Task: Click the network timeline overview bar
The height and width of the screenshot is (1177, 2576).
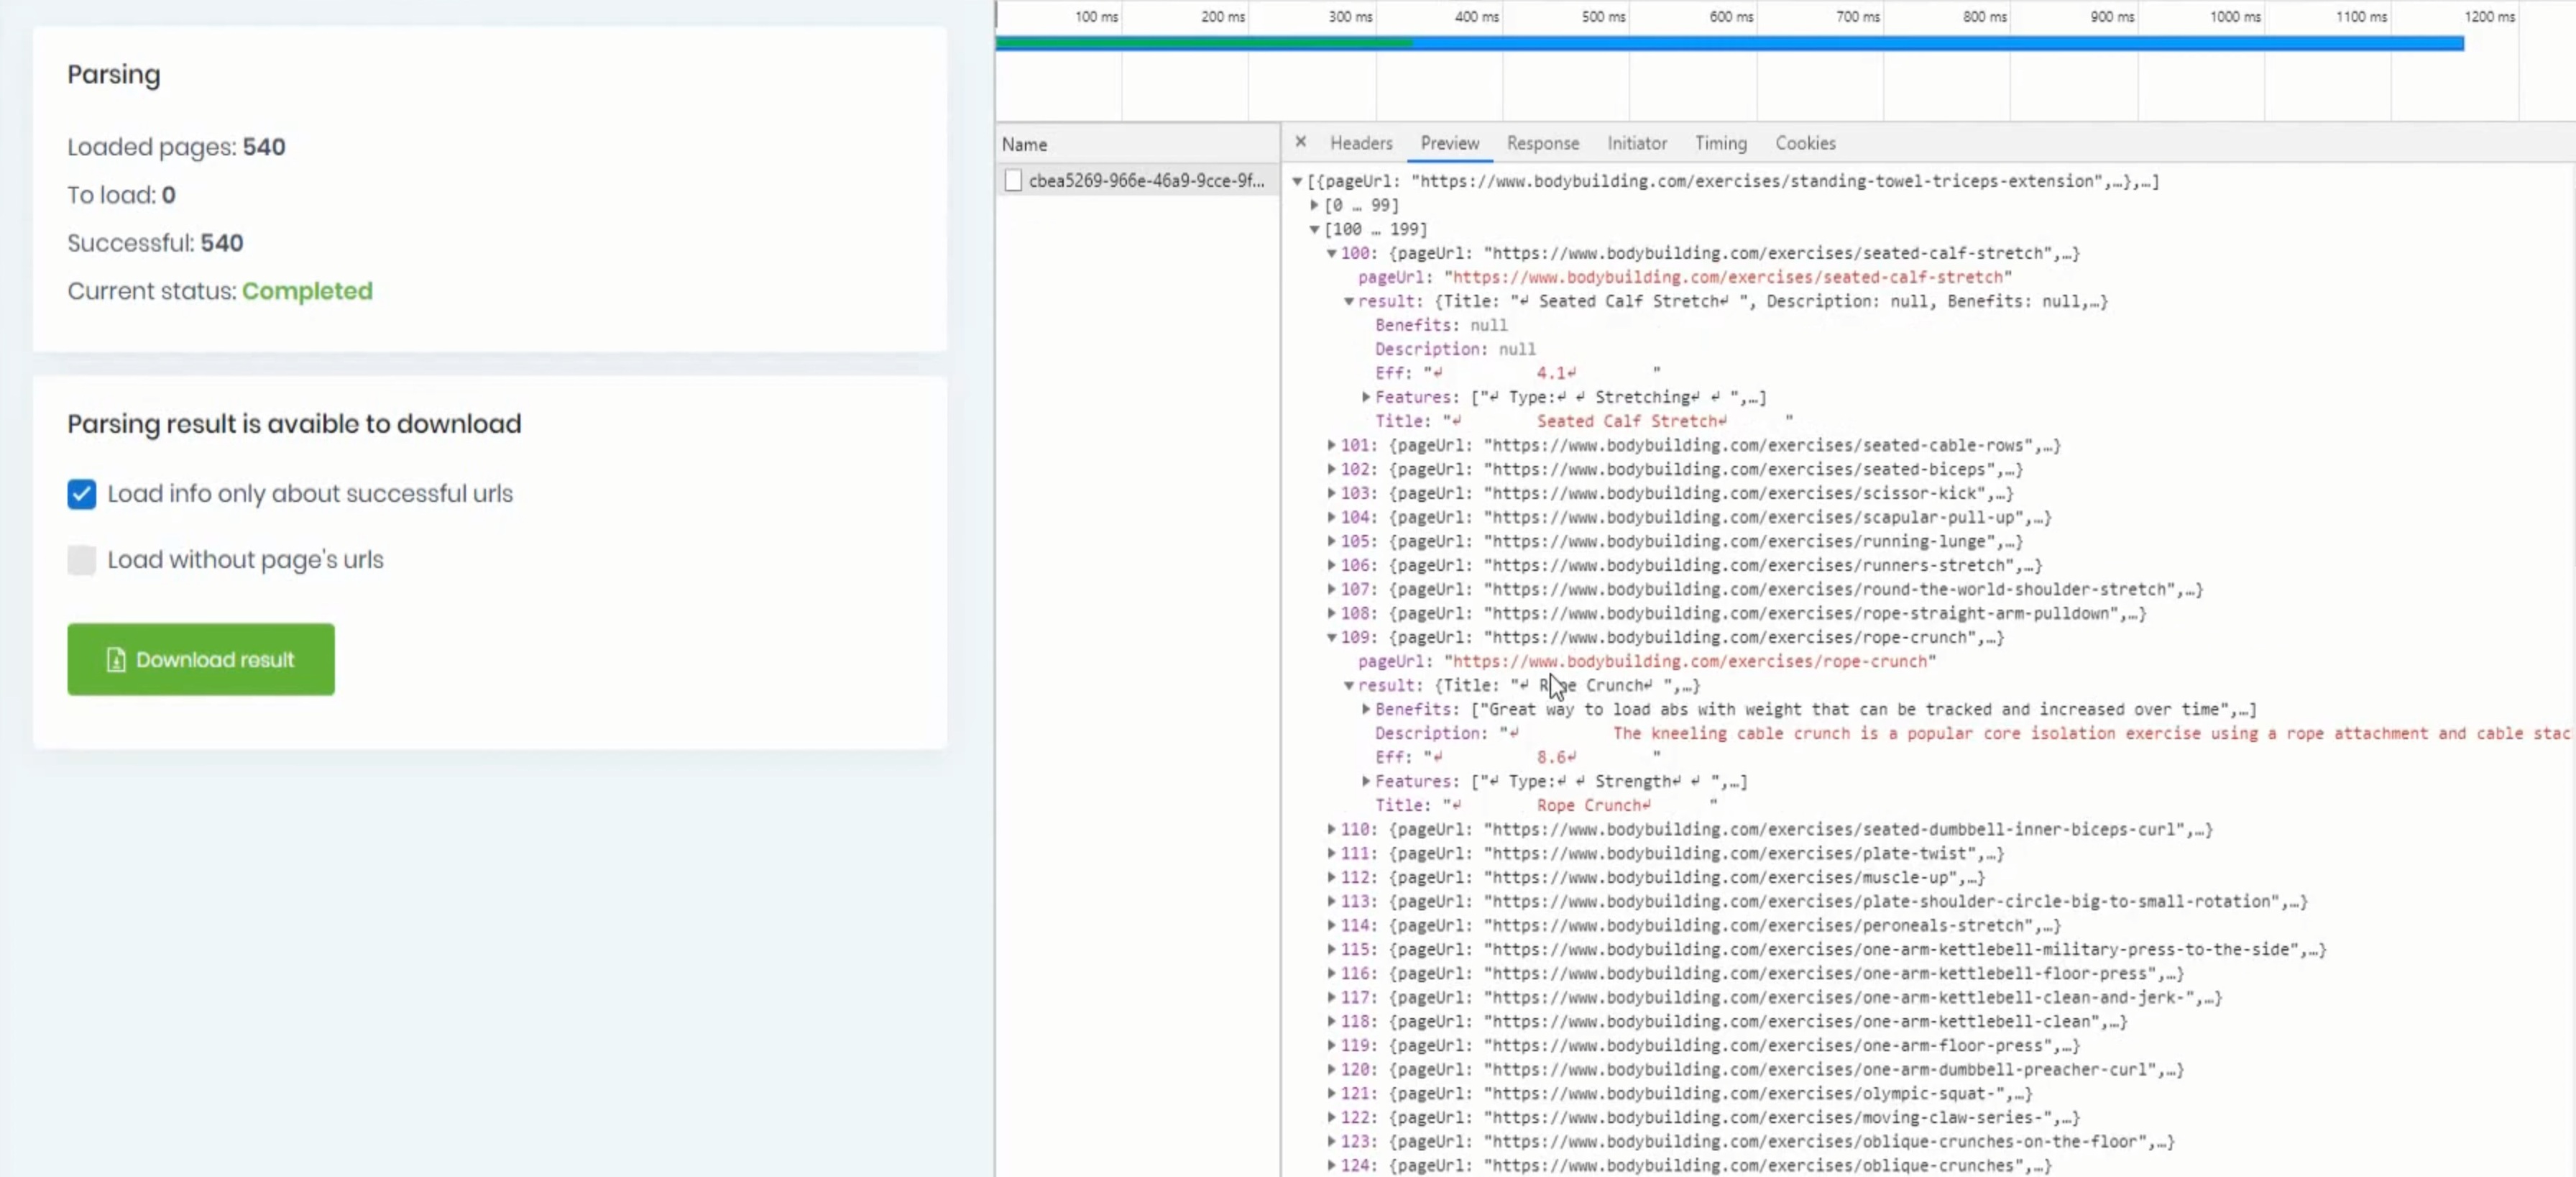Action: click(1730, 43)
